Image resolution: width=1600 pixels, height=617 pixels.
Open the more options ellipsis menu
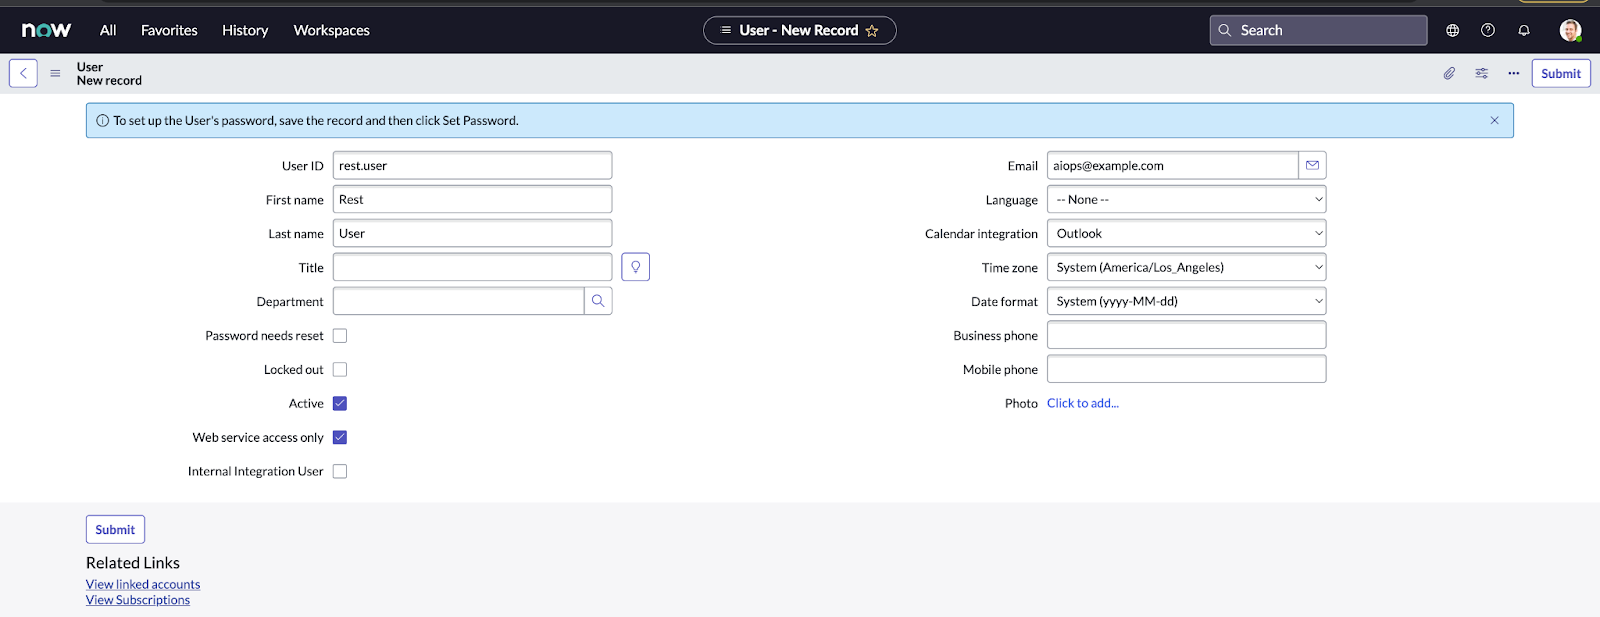click(x=1513, y=73)
